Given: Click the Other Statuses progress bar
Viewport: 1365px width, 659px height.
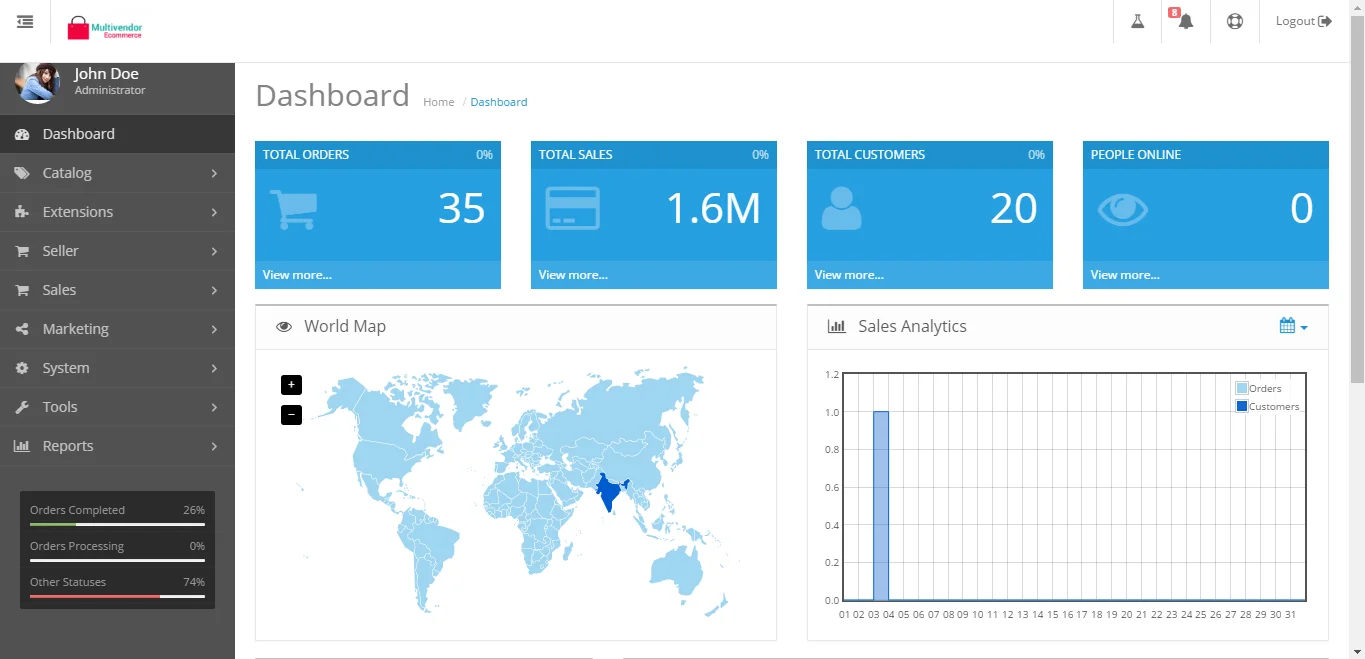Looking at the screenshot, I should point(117,596).
